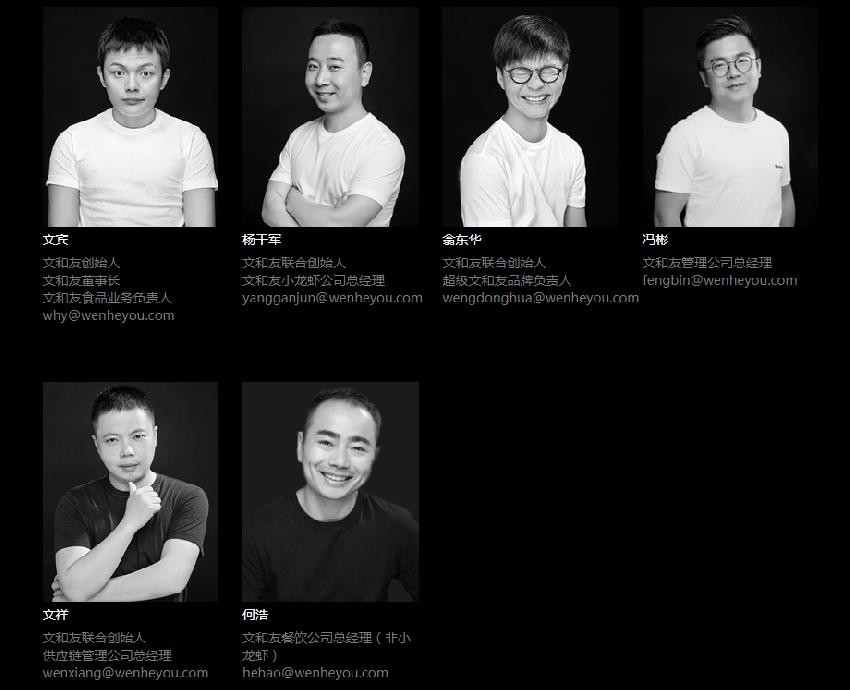Open email link wenxiang@wenheyou.com
Image resolution: width=850 pixels, height=690 pixels.
(125, 673)
